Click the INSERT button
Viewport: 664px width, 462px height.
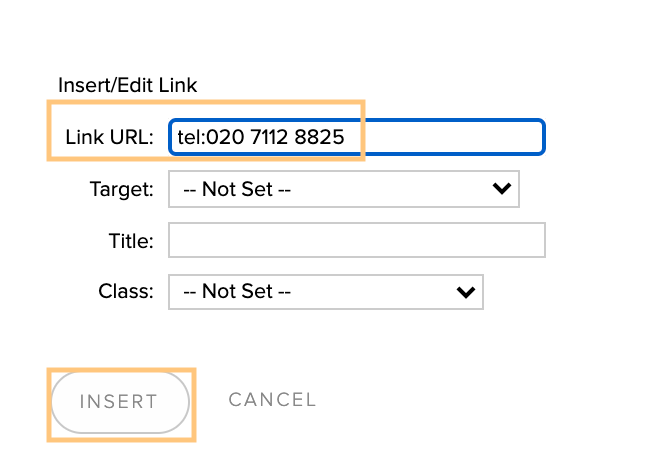coord(120,402)
